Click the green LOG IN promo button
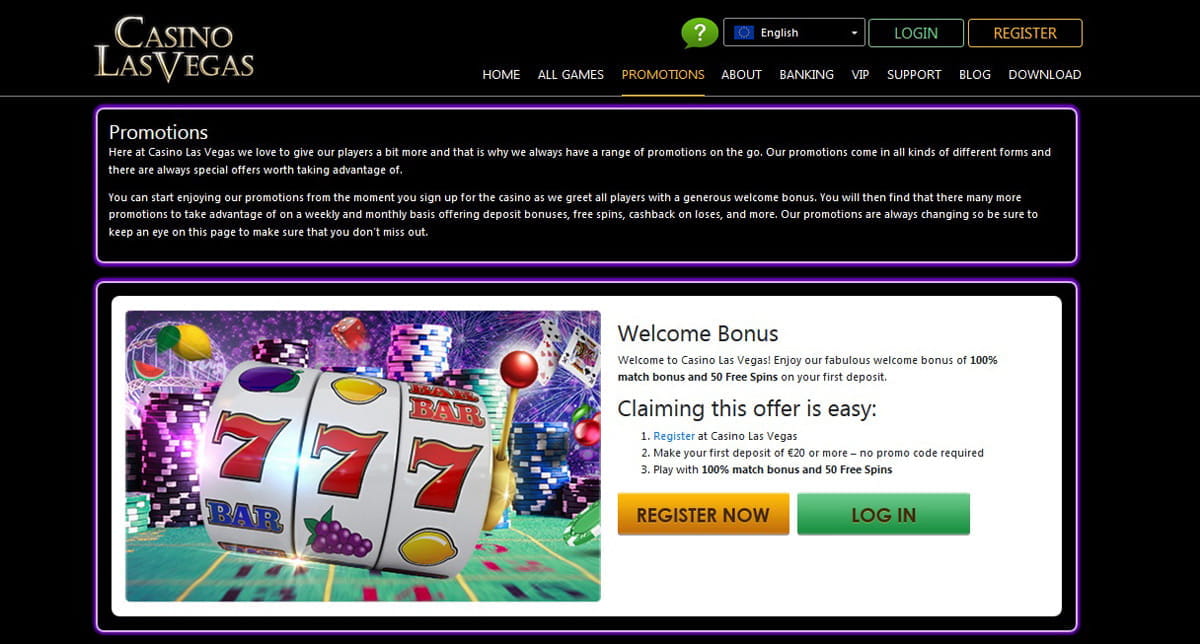Viewport: 1200px width, 644px height. tap(883, 515)
